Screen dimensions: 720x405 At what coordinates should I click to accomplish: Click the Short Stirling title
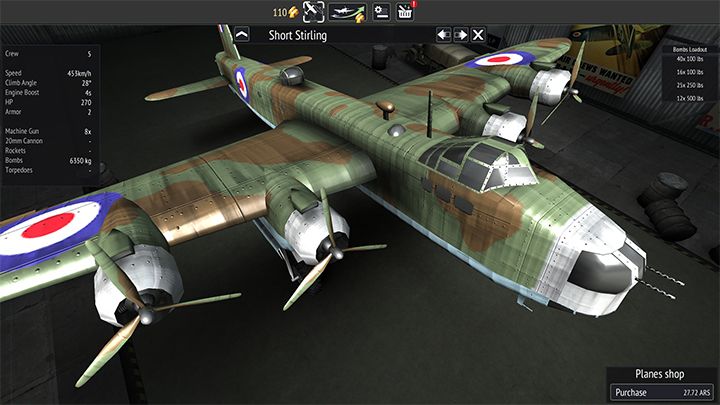298,35
